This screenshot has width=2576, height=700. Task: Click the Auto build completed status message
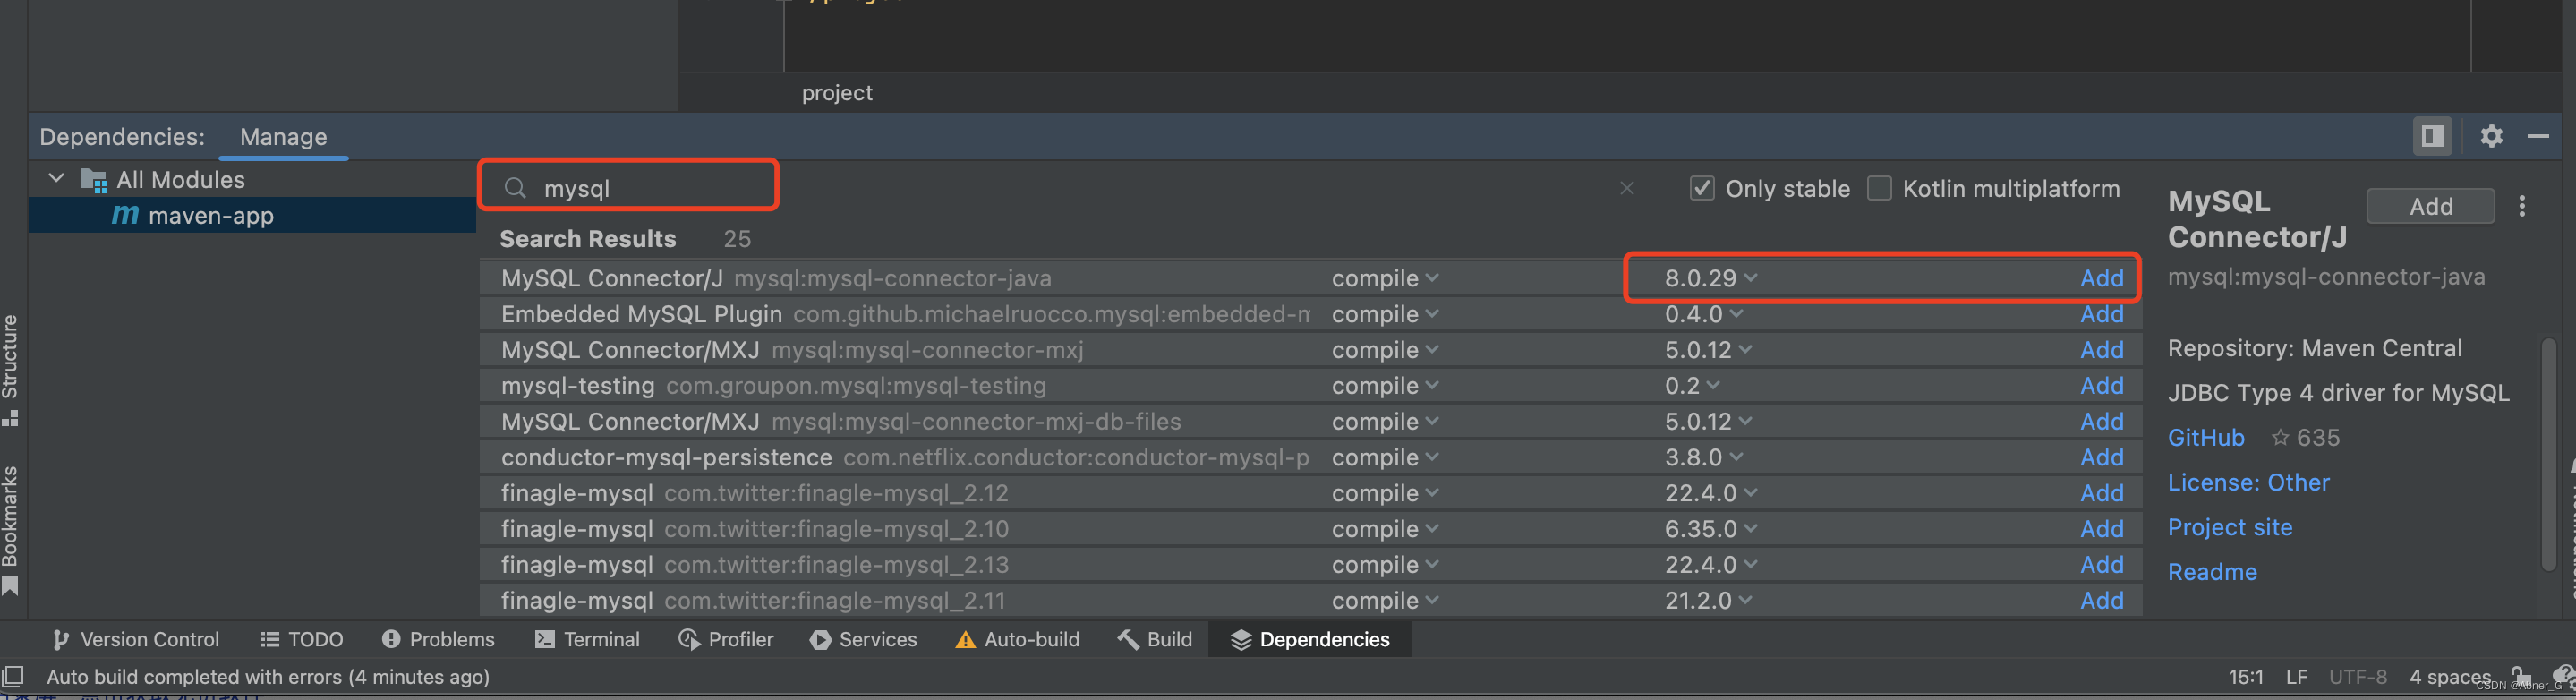pyautogui.click(x=268, y=677)
